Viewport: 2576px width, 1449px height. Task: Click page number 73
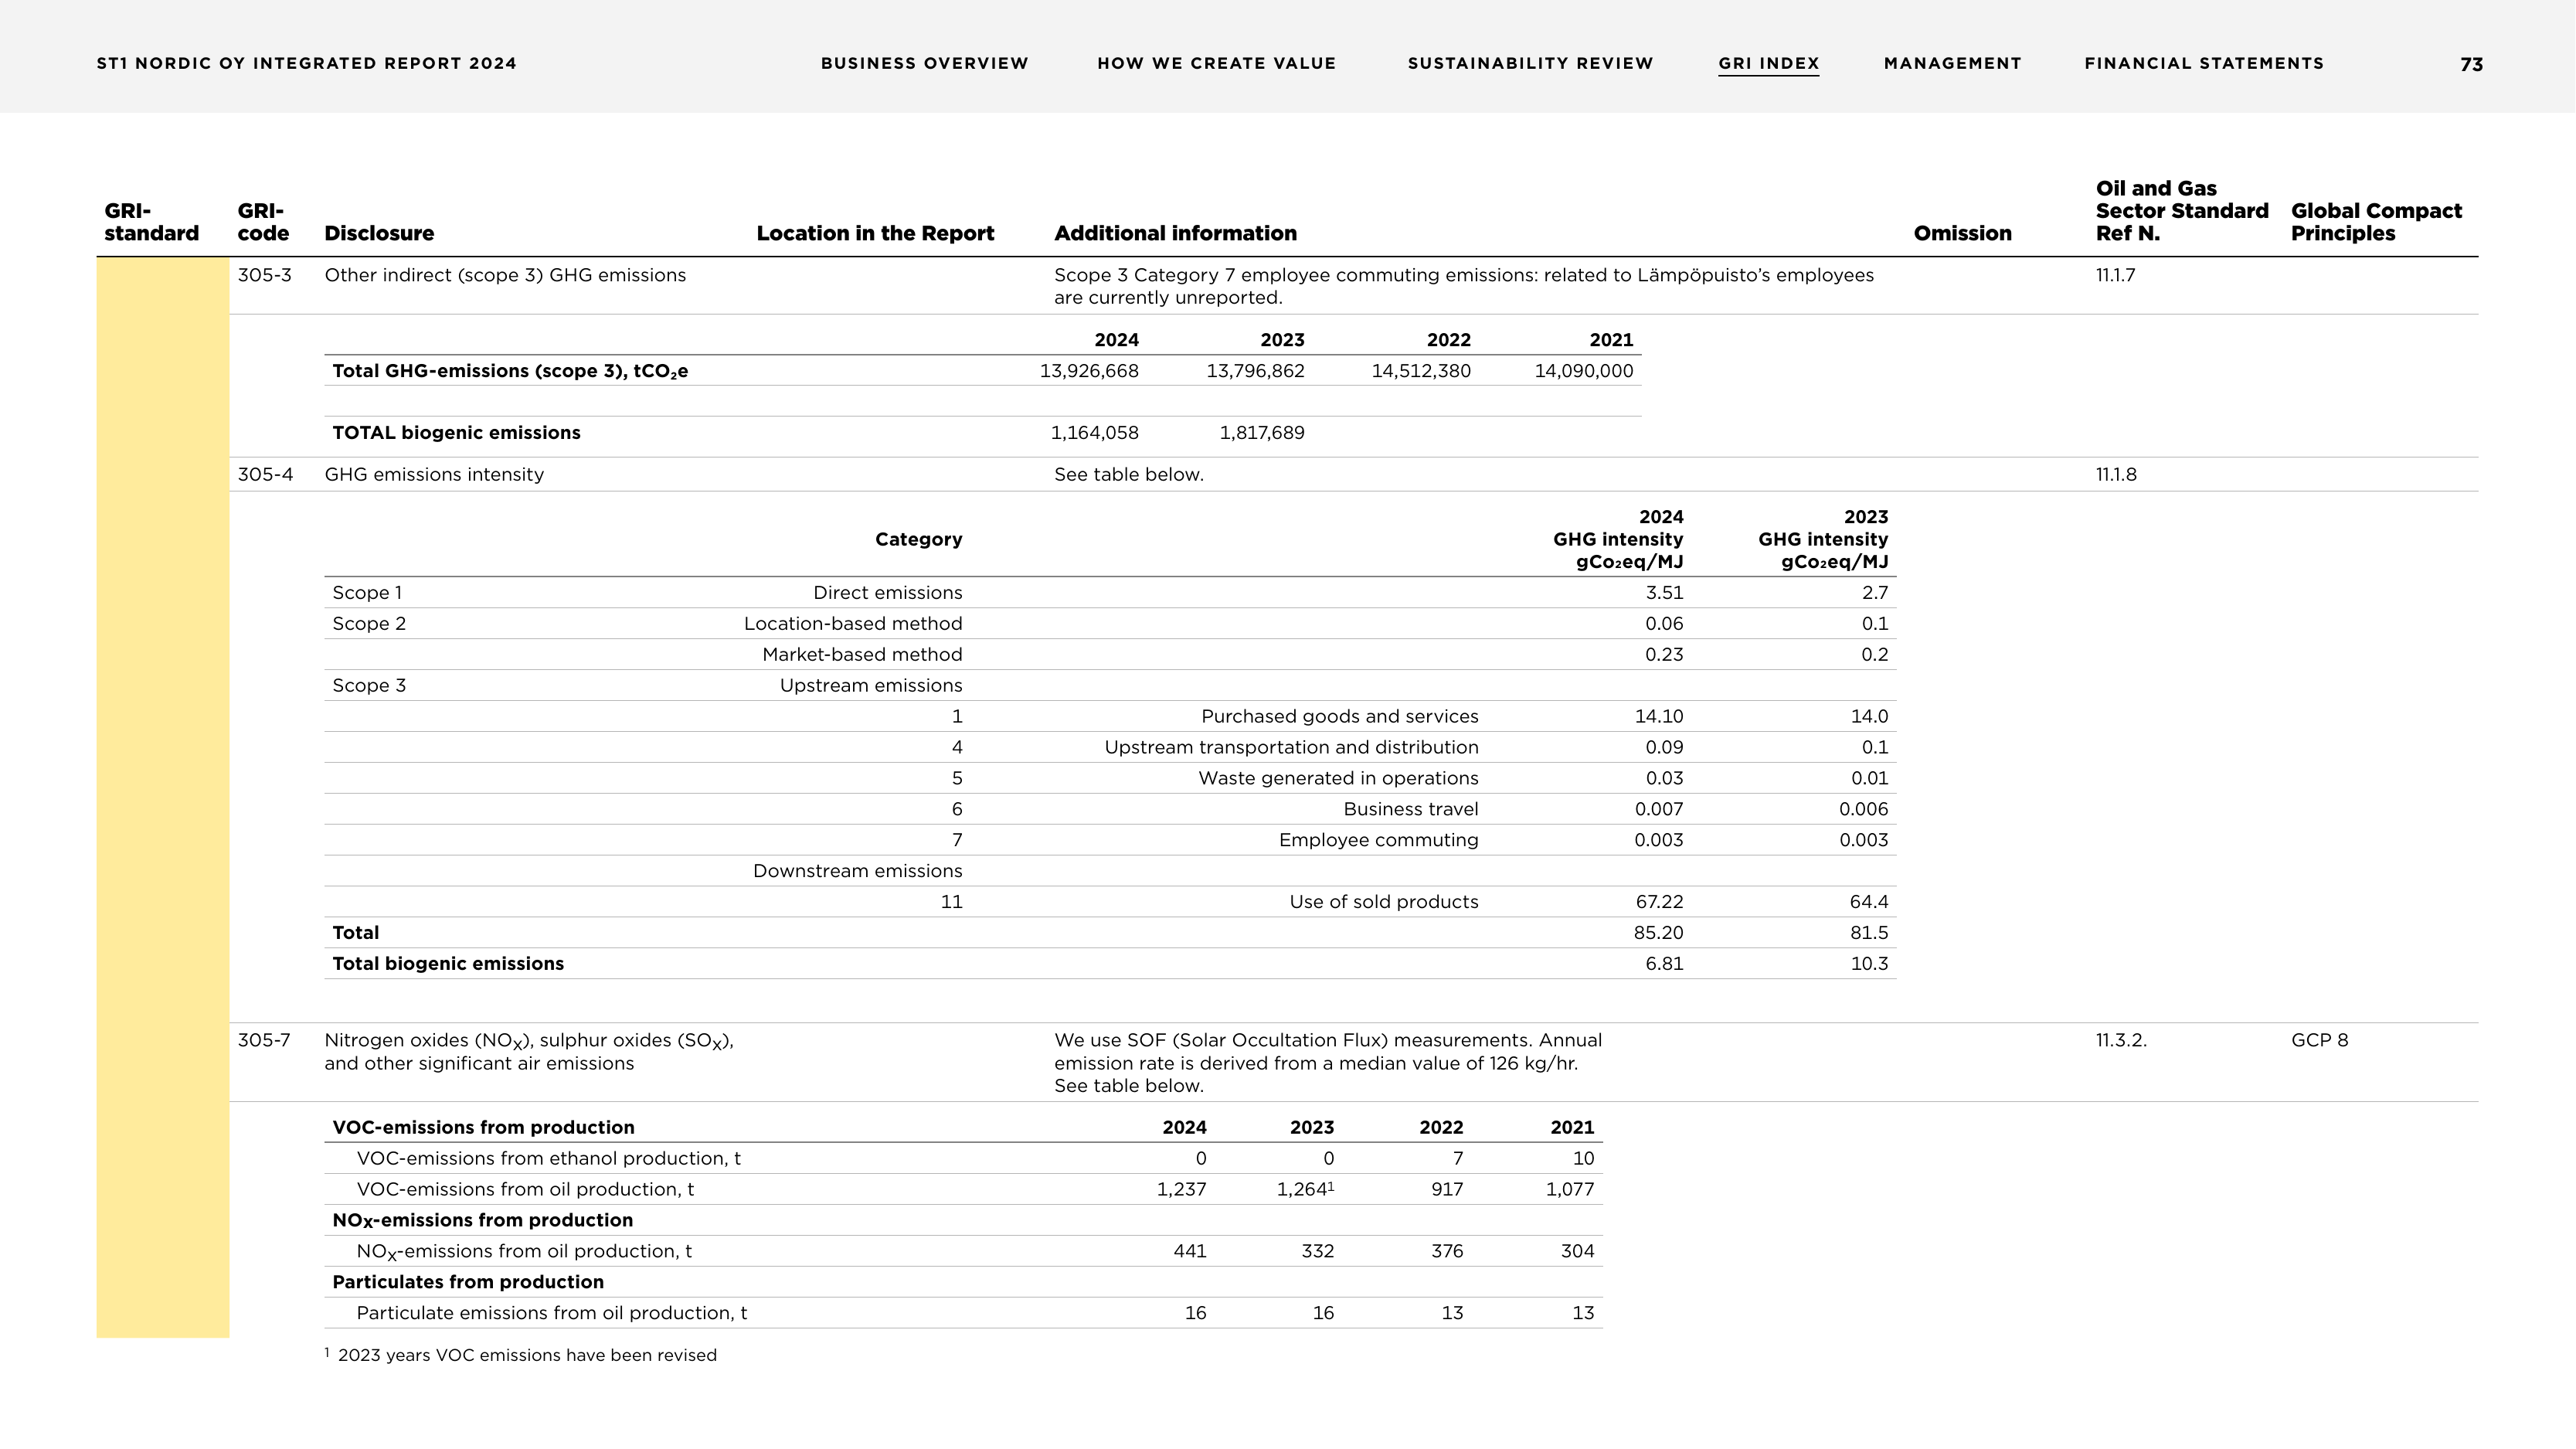(x=2471, y=64)
